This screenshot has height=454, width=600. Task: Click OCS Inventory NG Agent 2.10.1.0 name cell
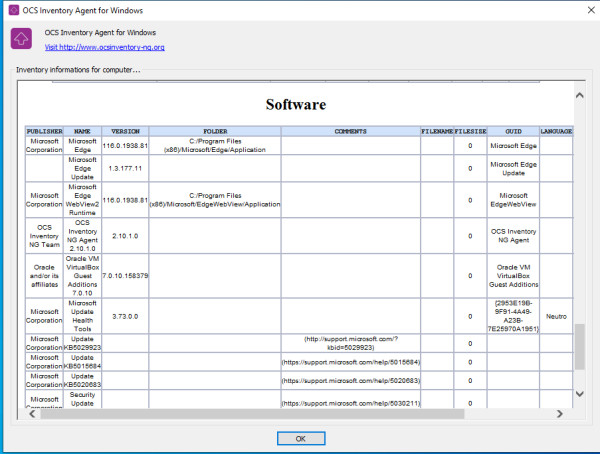pos(82,236)
